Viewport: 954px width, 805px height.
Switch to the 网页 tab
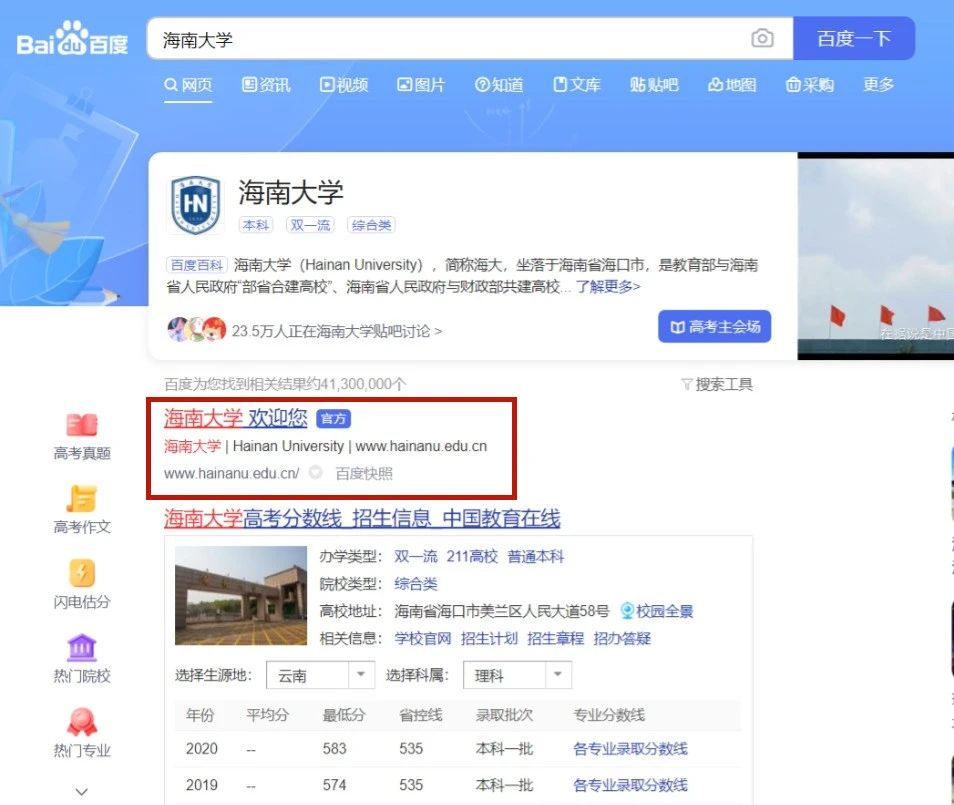pos(188,85)
